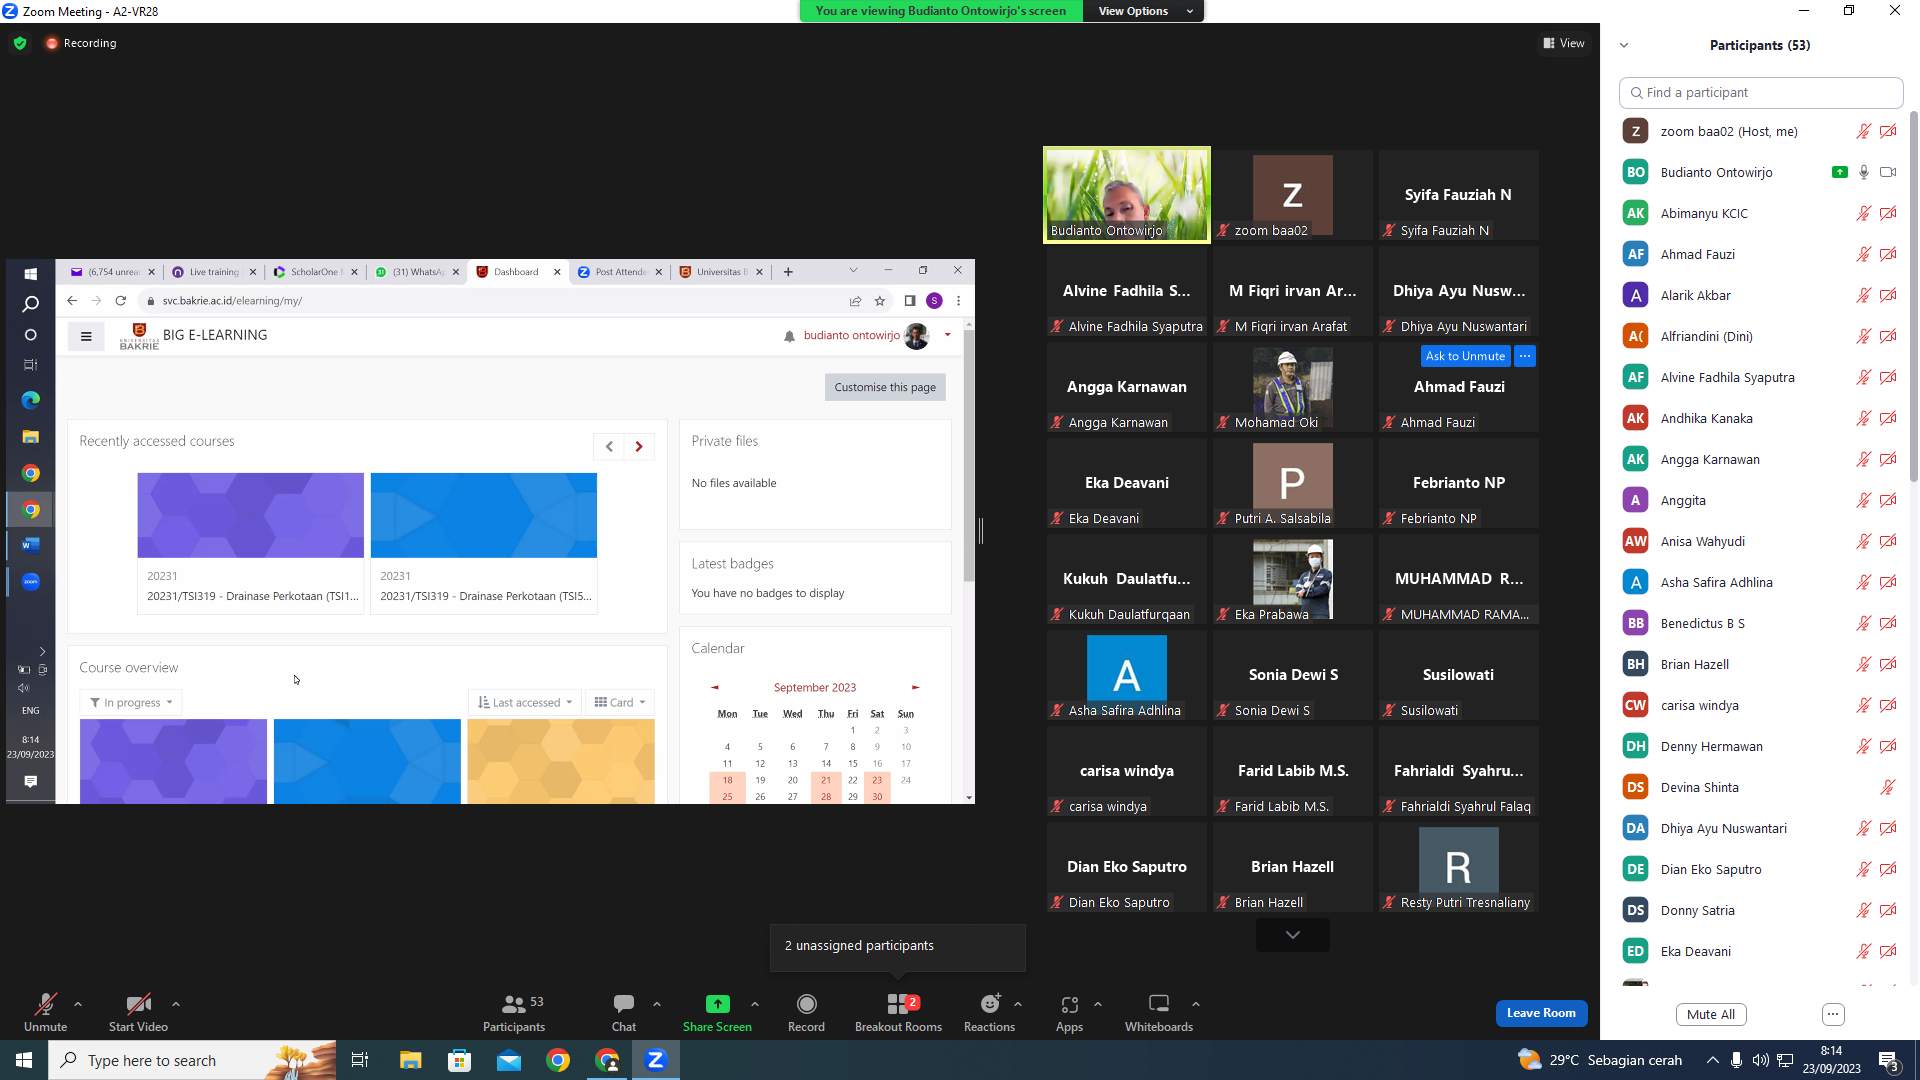Click the volume icon in system tray
The image size is (1920, 1080).
(1760, 1060)
